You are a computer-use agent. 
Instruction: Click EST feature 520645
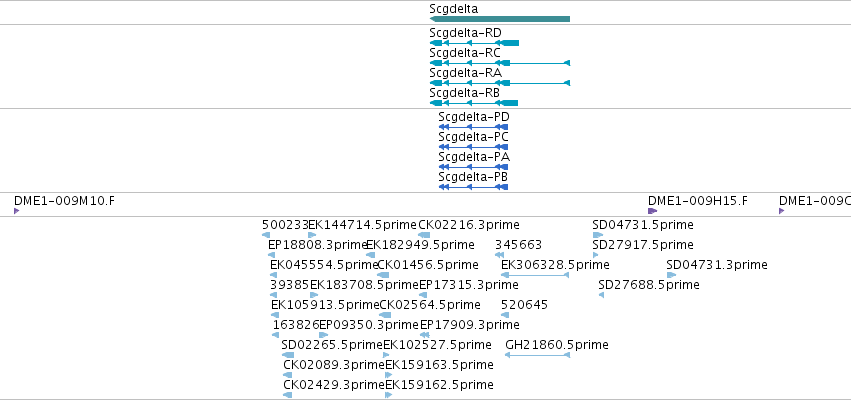tap(505, 315)
